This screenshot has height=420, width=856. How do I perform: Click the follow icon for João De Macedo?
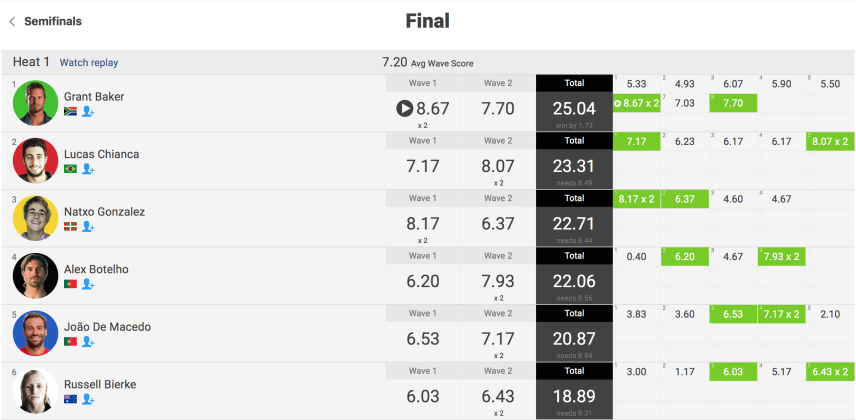tap(88, 342)
